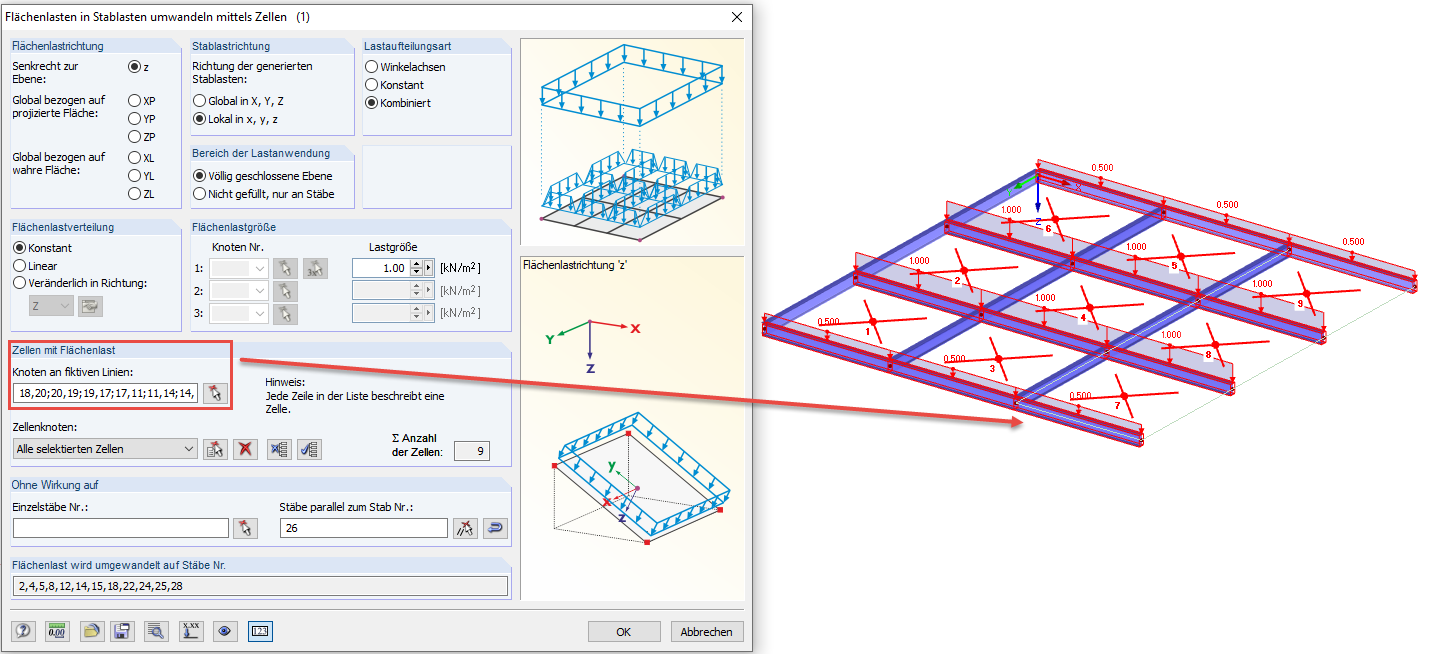Click the Flächenlastrichtung 'z' preview caption
Screen dimensions: 1448x654
(x=574, y=264)
